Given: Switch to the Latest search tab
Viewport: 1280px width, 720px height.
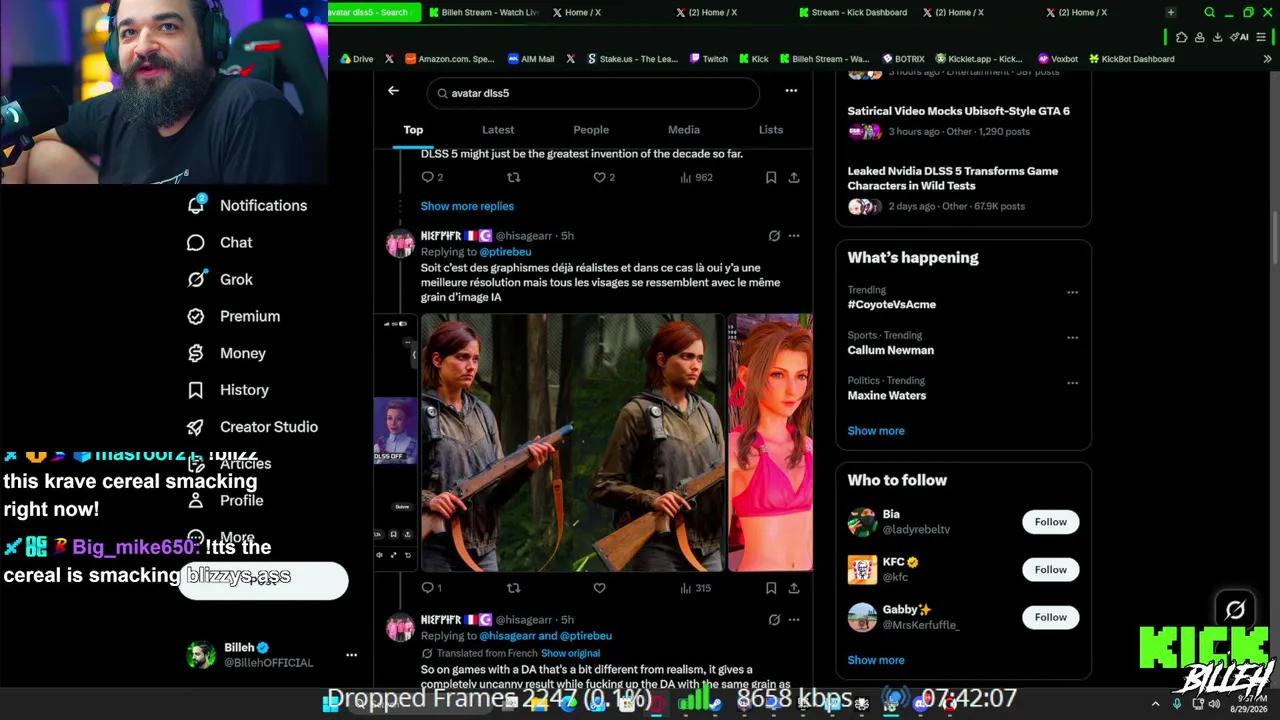Looking at the screenshot, I should pos(498,130).
